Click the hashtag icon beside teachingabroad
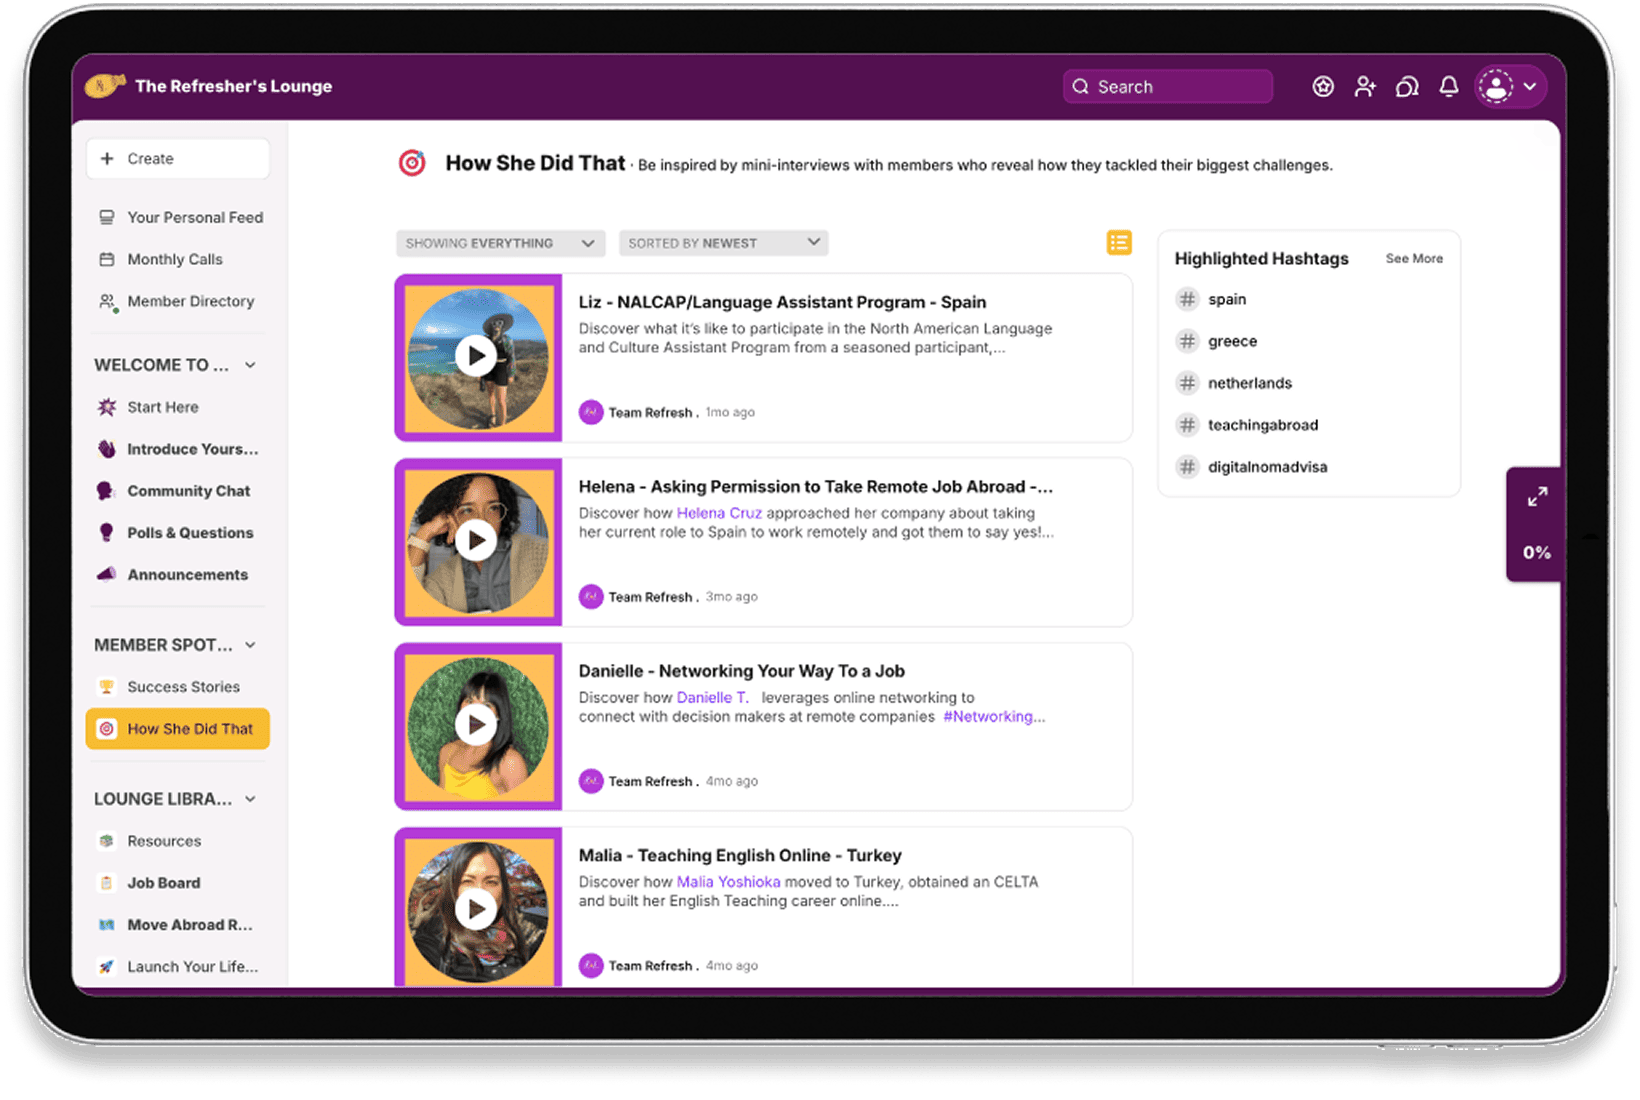Image resolution: width=1640 pixels, height=1100 pixels. 1187,425
